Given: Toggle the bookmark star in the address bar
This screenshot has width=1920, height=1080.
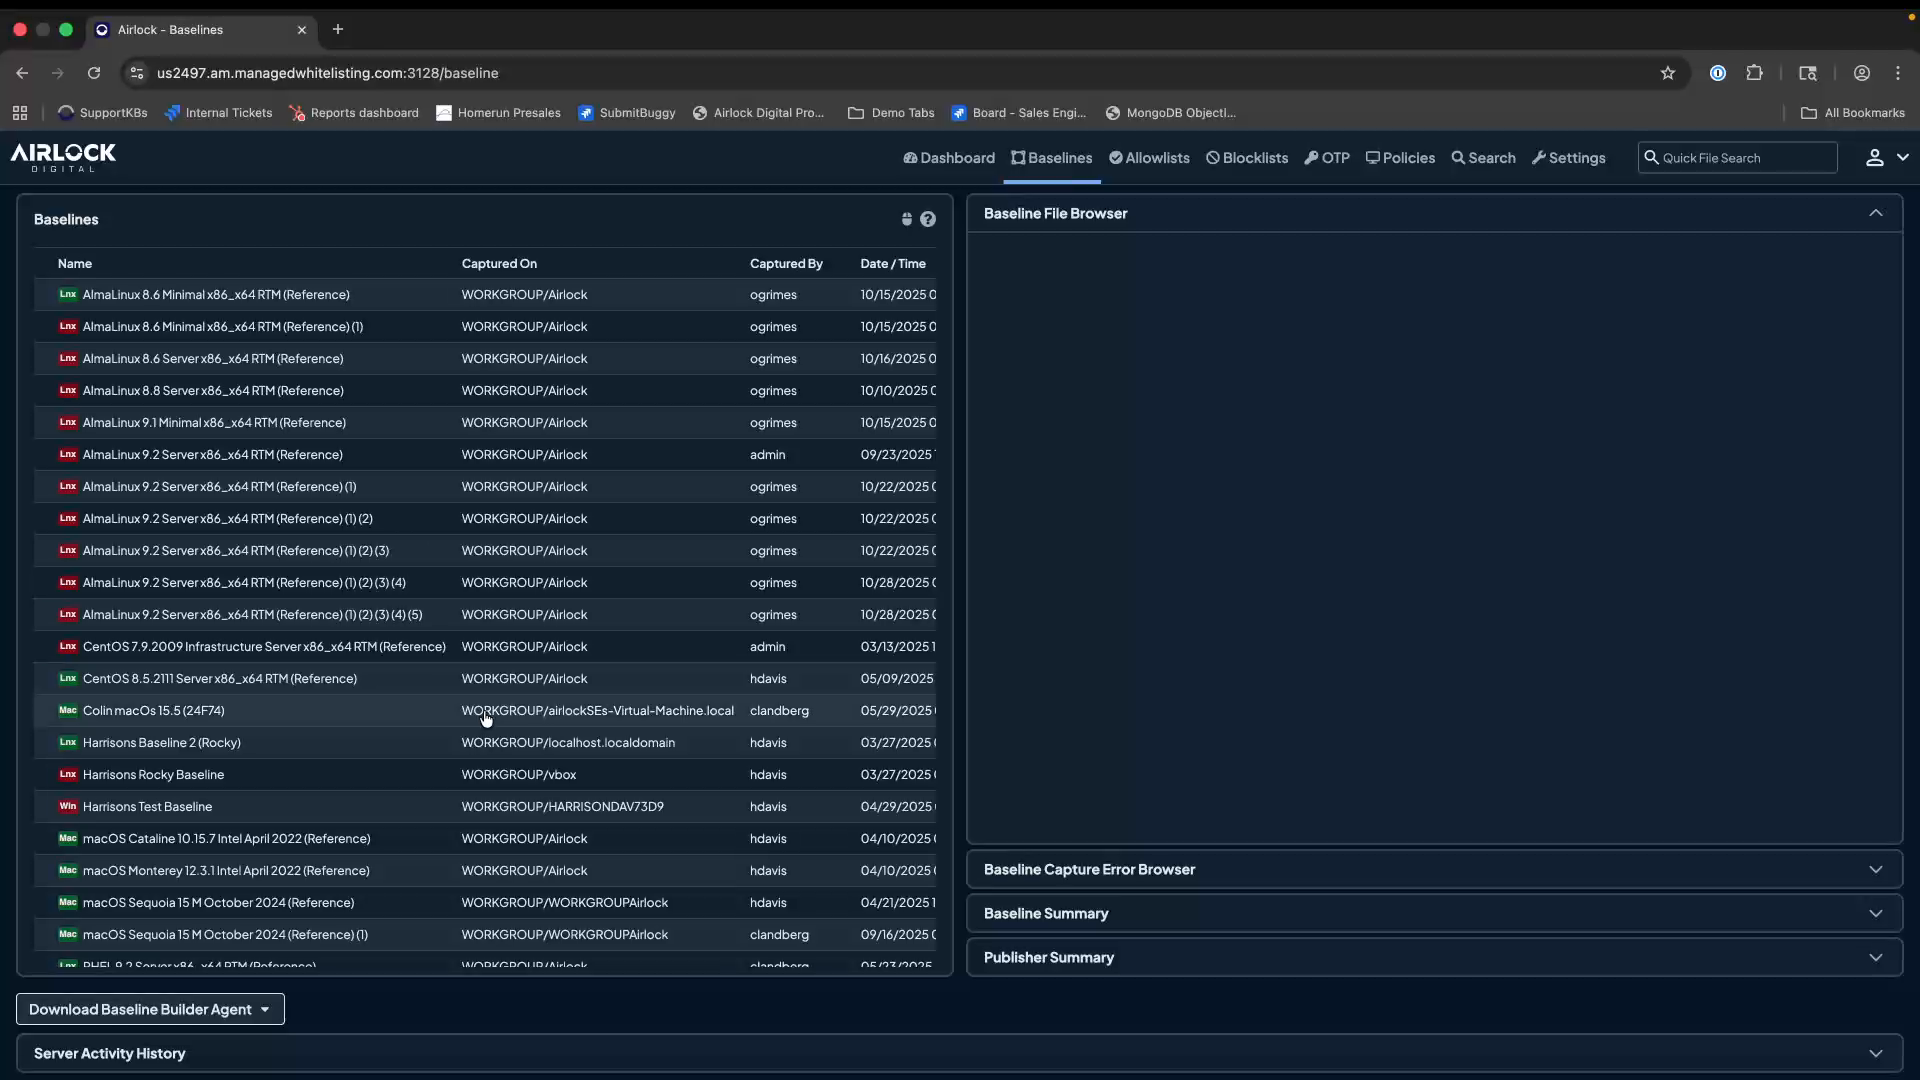Looking at the screenshot, I should (x=1669, y=73).
